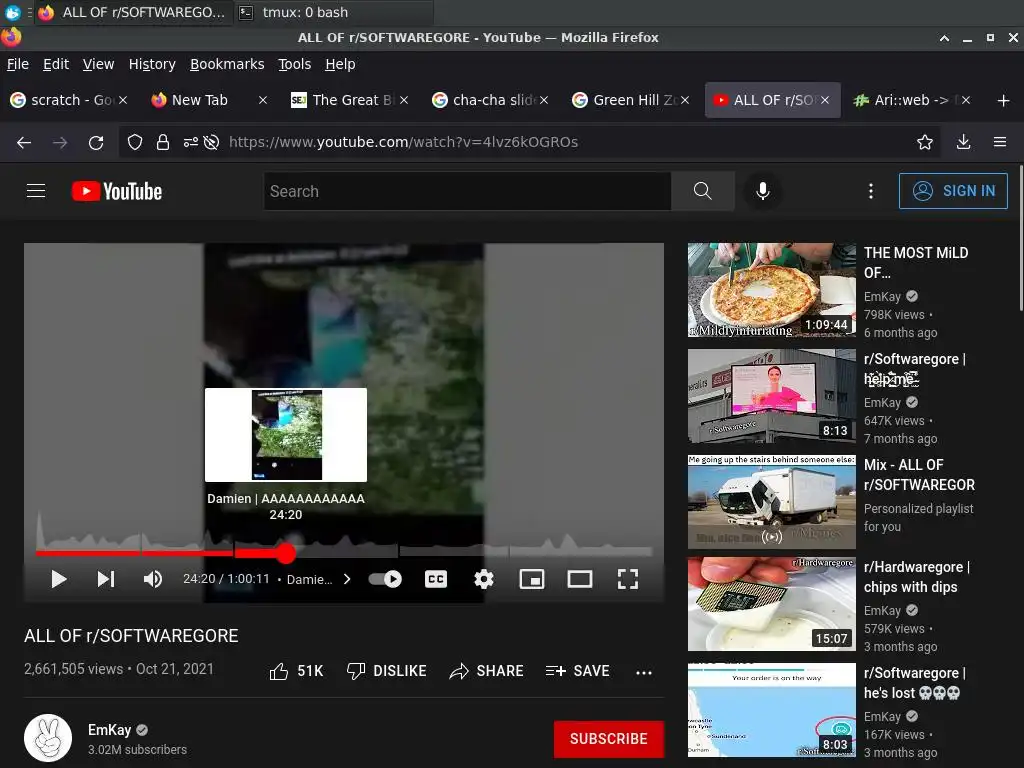
Task: Open the Firefox downloads panel
Action: (963, 142)
